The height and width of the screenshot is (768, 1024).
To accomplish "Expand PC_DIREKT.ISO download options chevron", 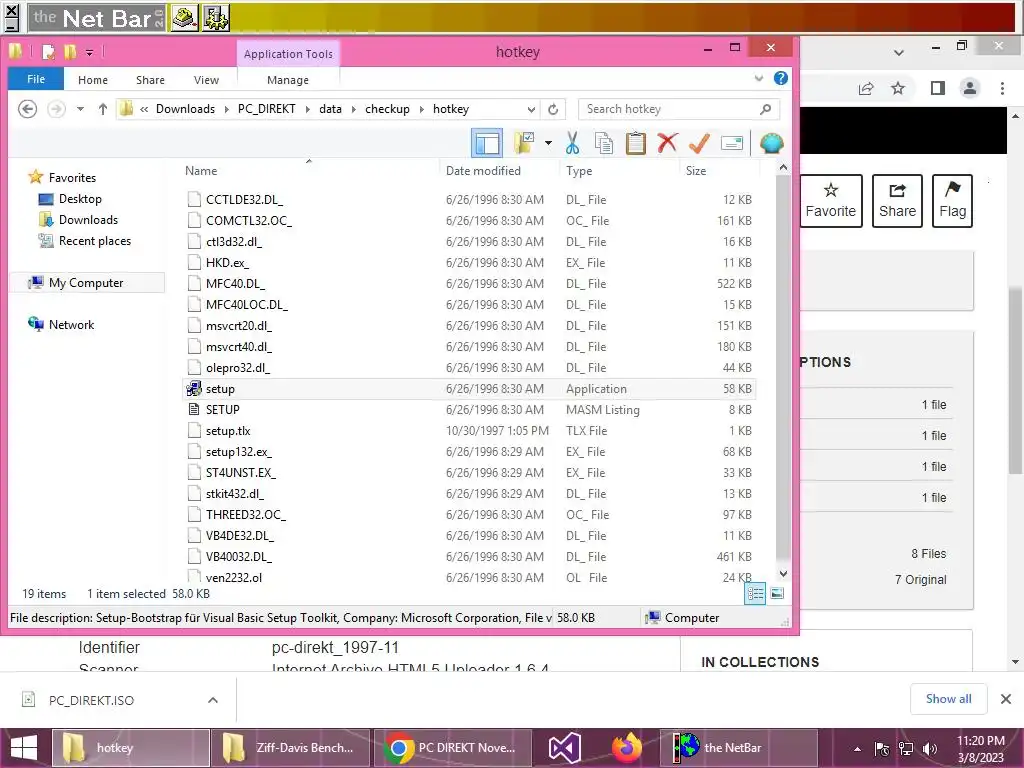I will tap(213, 700).
